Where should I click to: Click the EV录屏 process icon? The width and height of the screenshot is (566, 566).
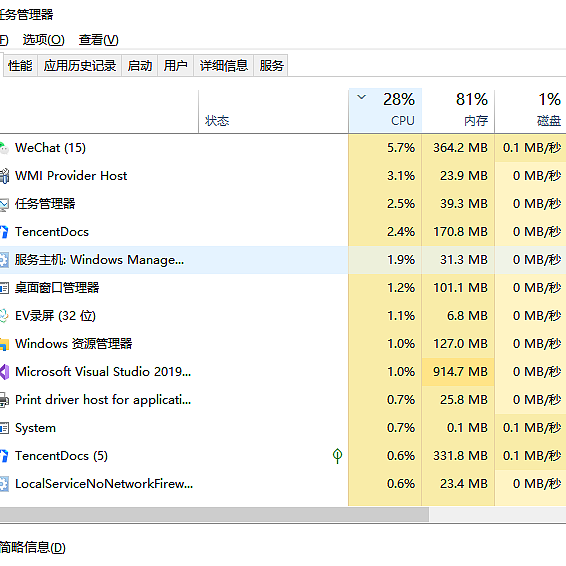4,316
